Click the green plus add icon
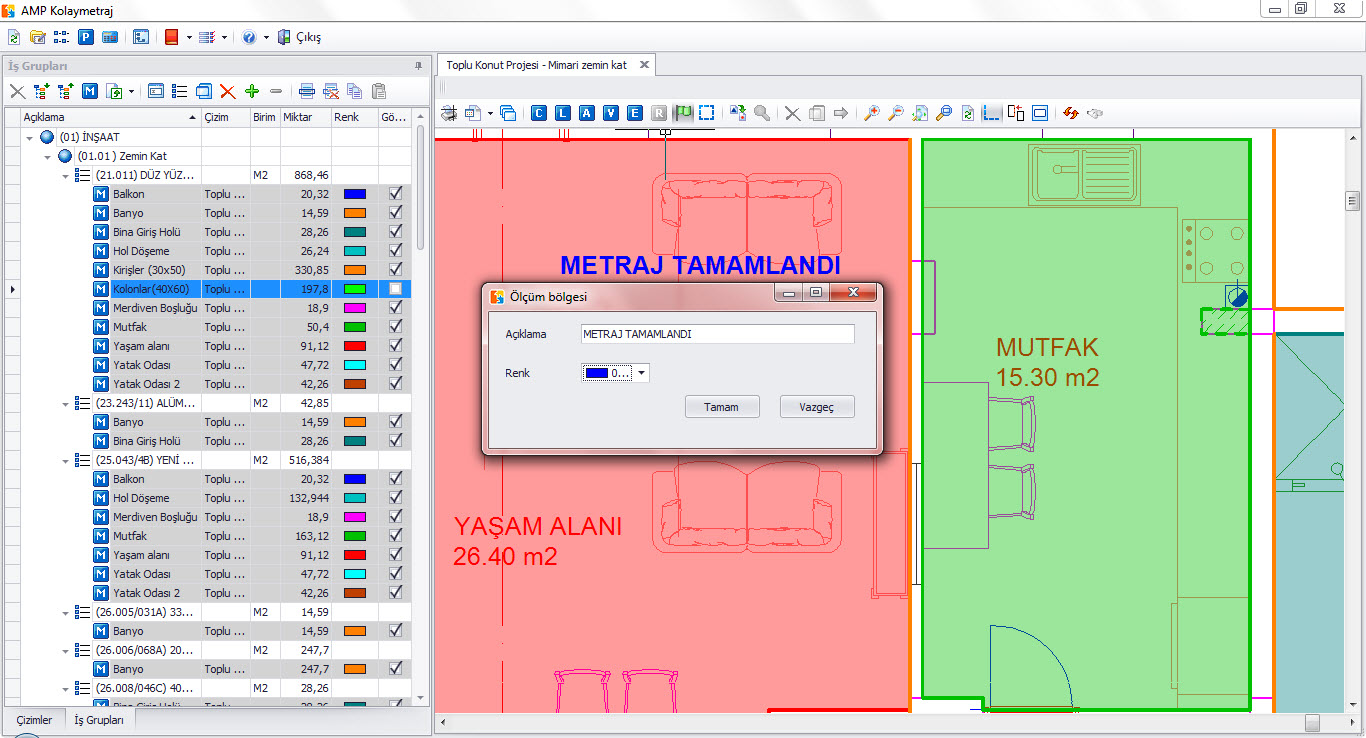The image size is (1366, 738). [252, 91]
